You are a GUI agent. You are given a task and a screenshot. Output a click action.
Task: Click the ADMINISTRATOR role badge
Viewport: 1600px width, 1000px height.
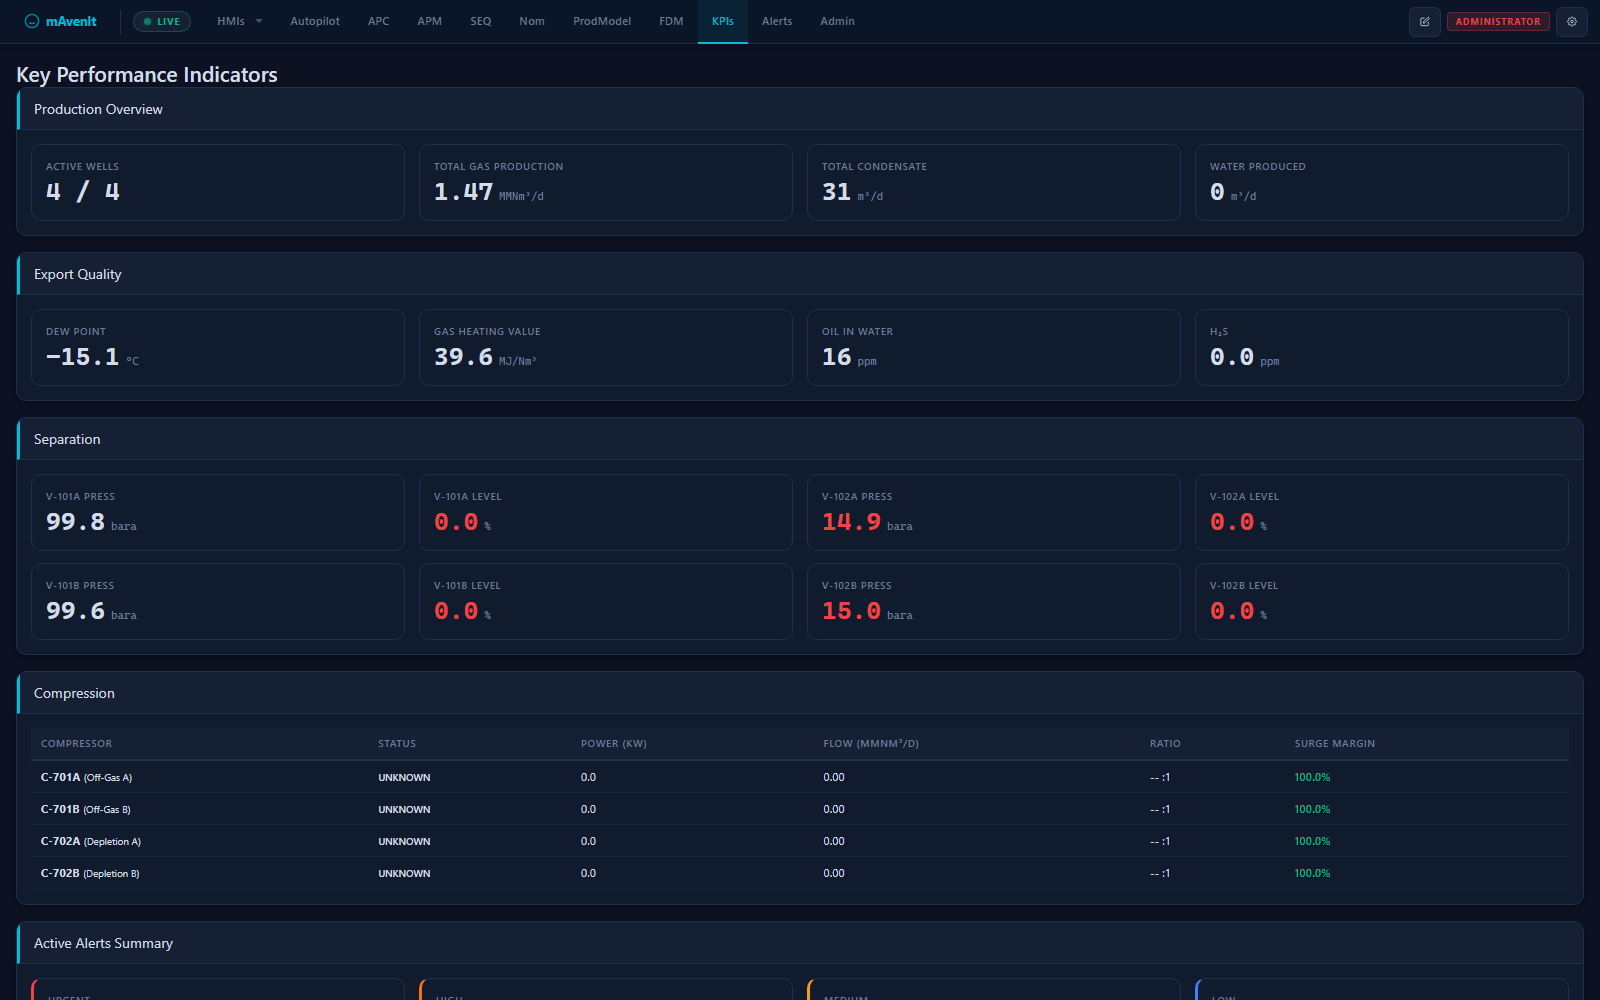click(x=1498, y=21)
